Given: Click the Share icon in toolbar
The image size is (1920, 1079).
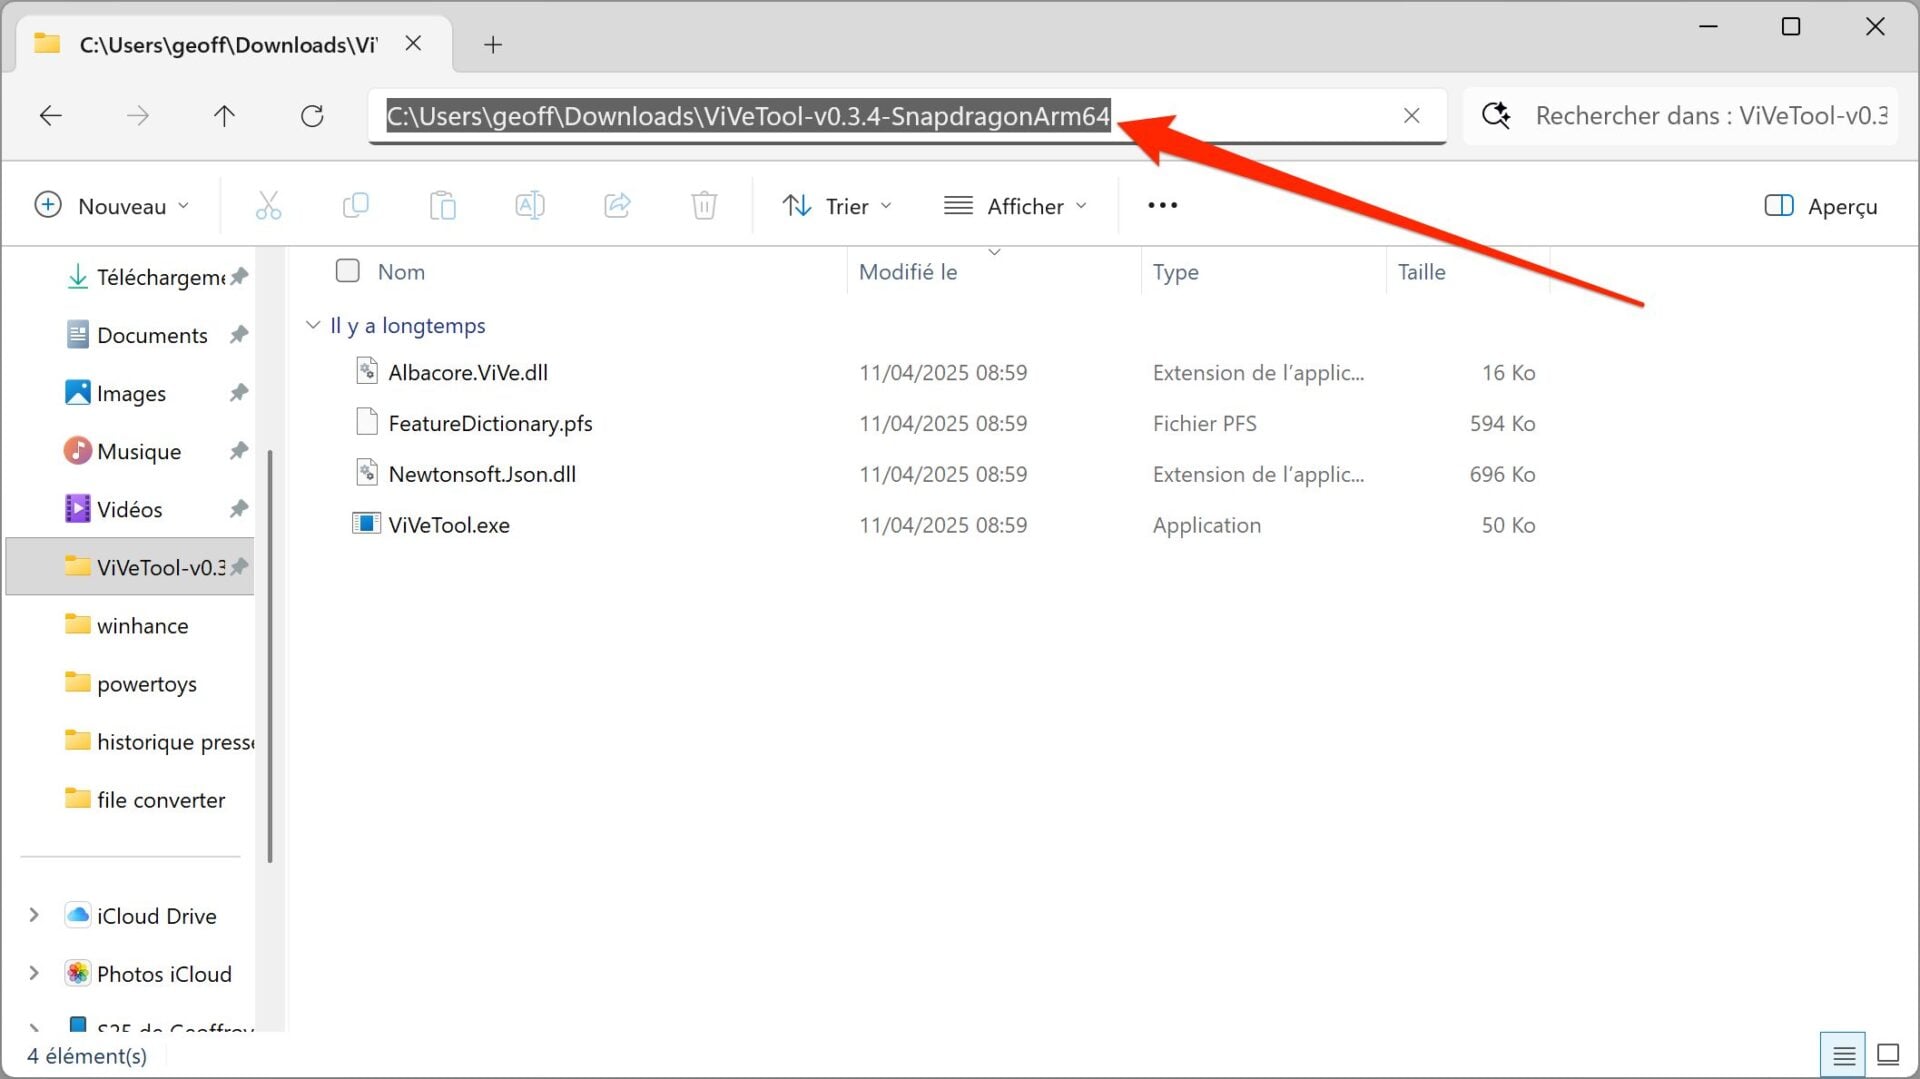Looking at the screenshot, I should [x=617, y=206].
